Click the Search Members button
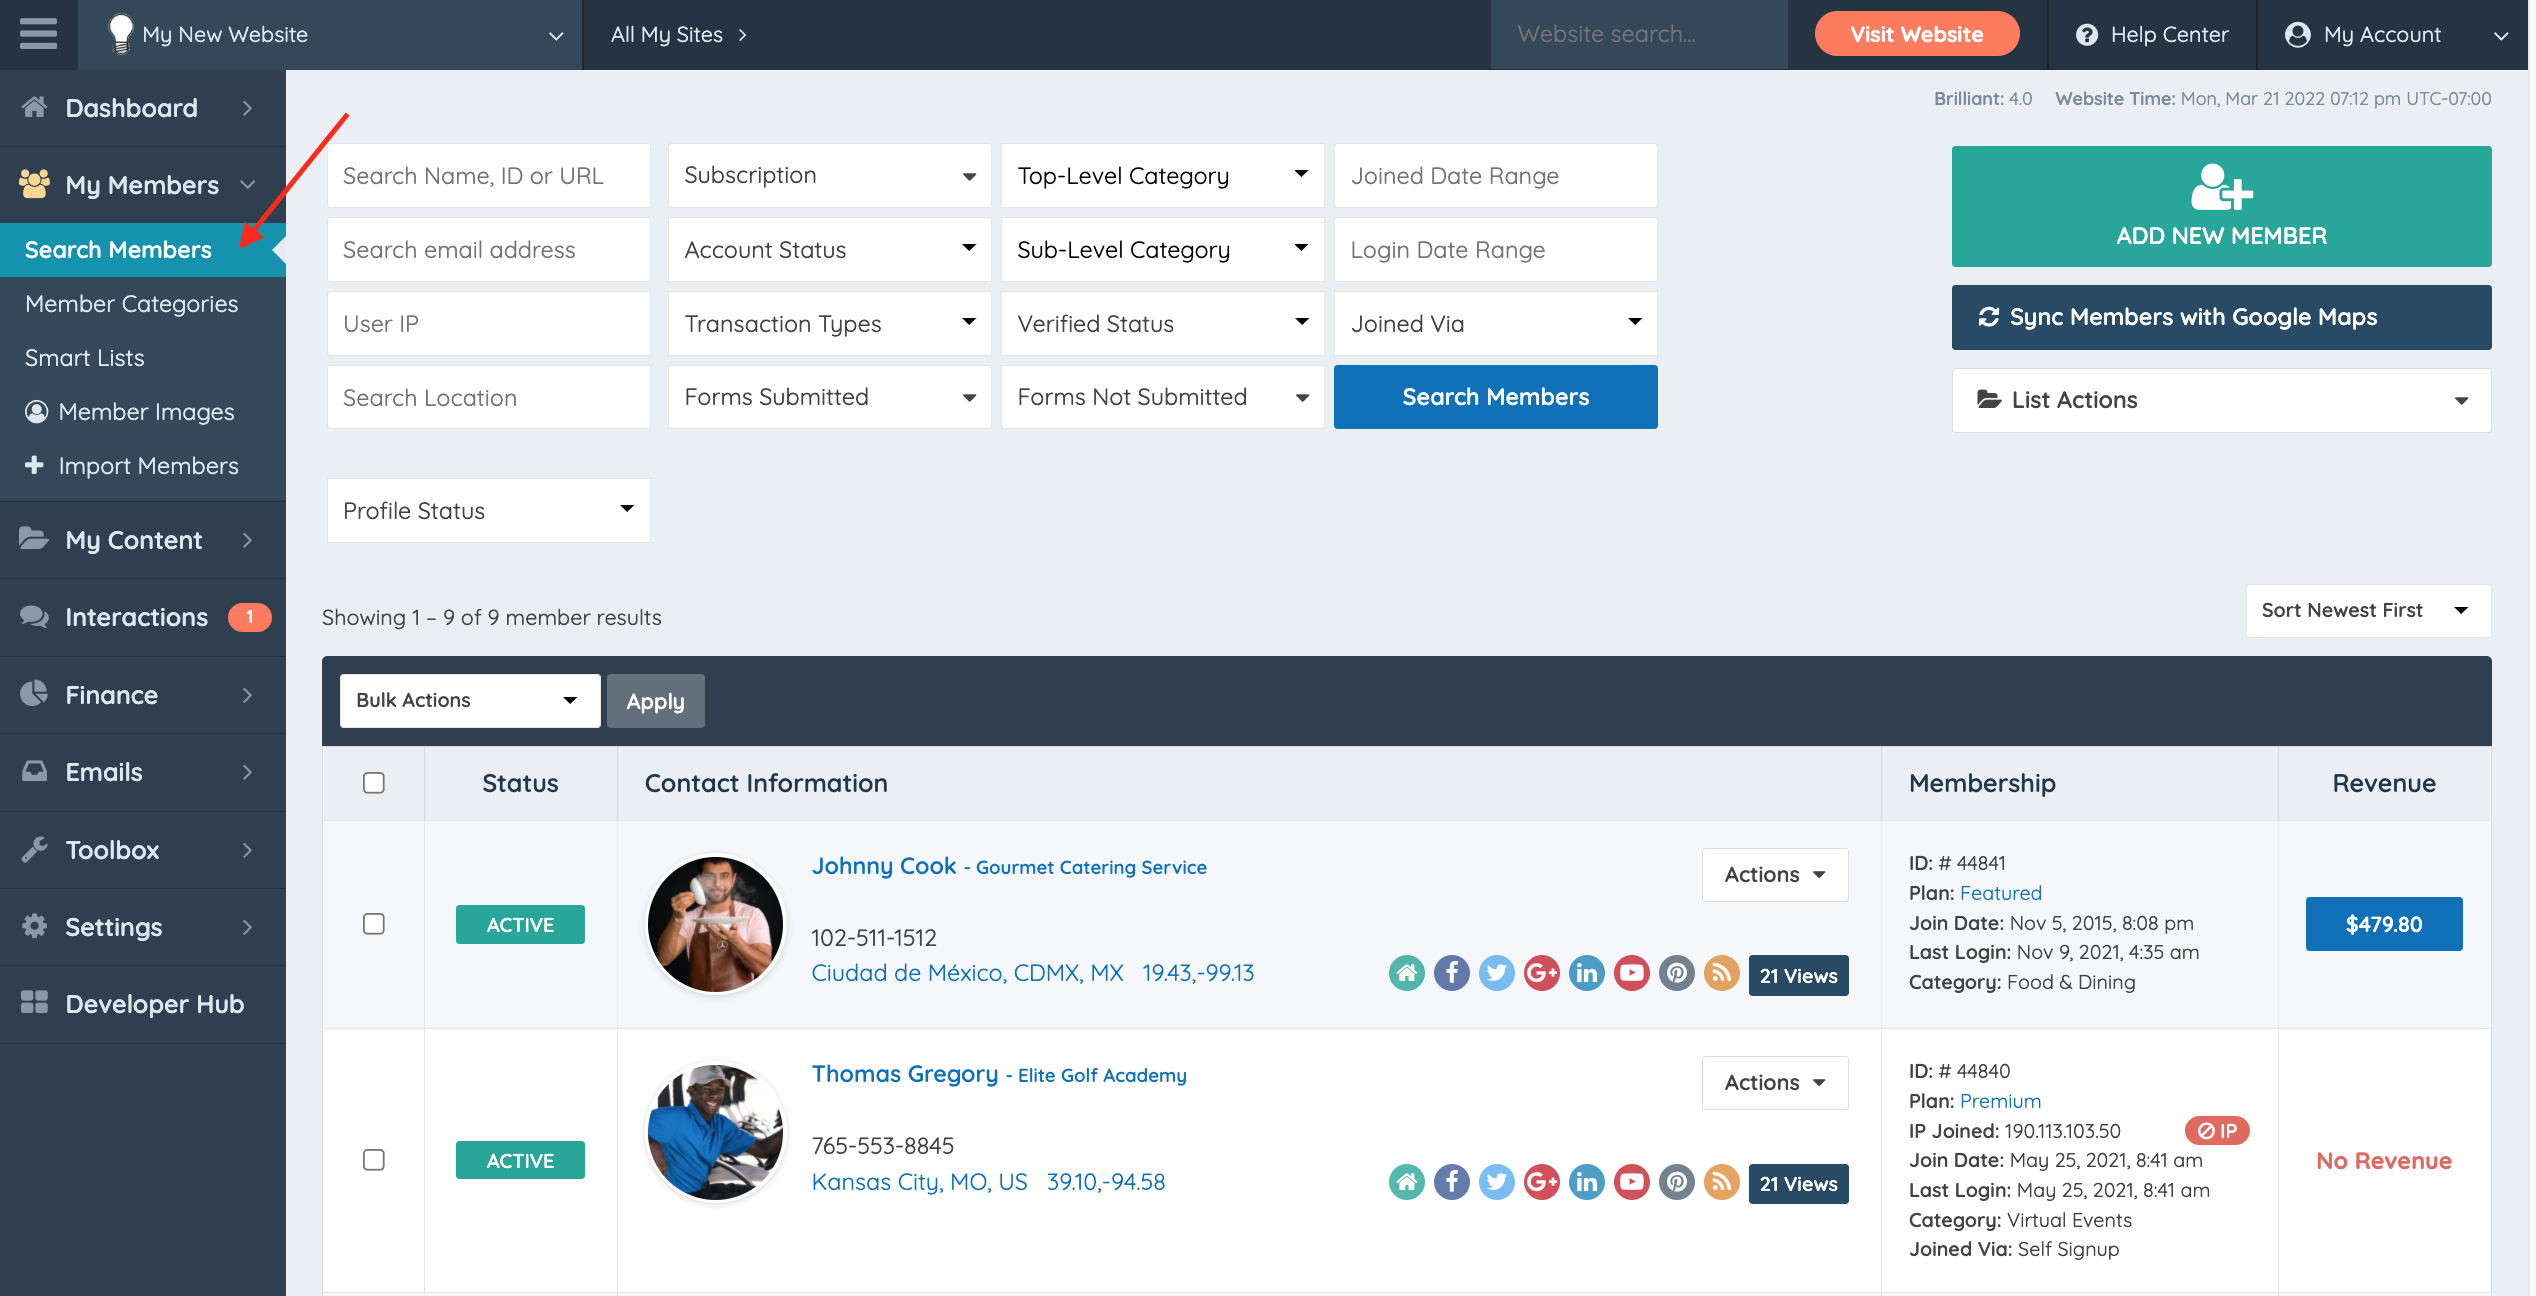2536x1296 pixels. (1494, 397)
